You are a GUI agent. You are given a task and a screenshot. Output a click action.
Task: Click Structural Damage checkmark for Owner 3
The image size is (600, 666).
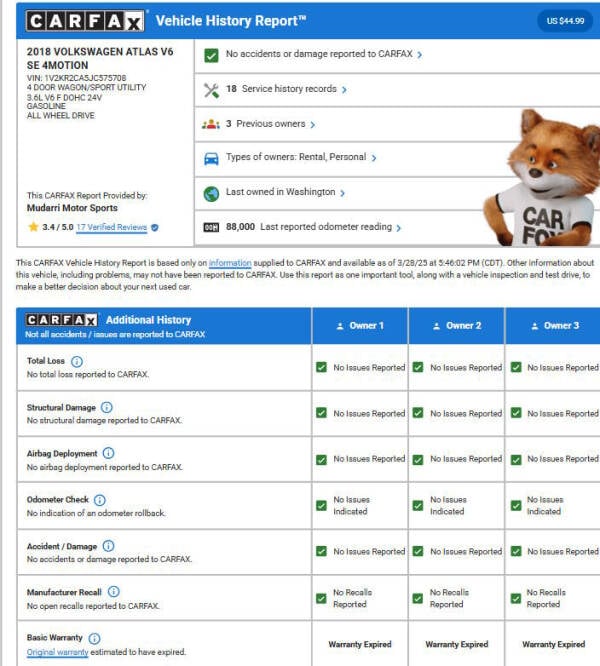coord(516,413)
